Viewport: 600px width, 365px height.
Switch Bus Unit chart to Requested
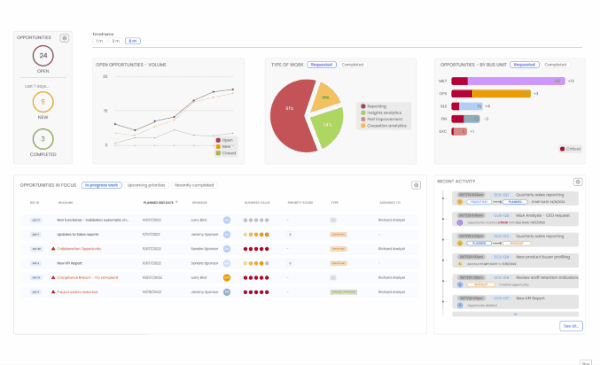point(524,65)
